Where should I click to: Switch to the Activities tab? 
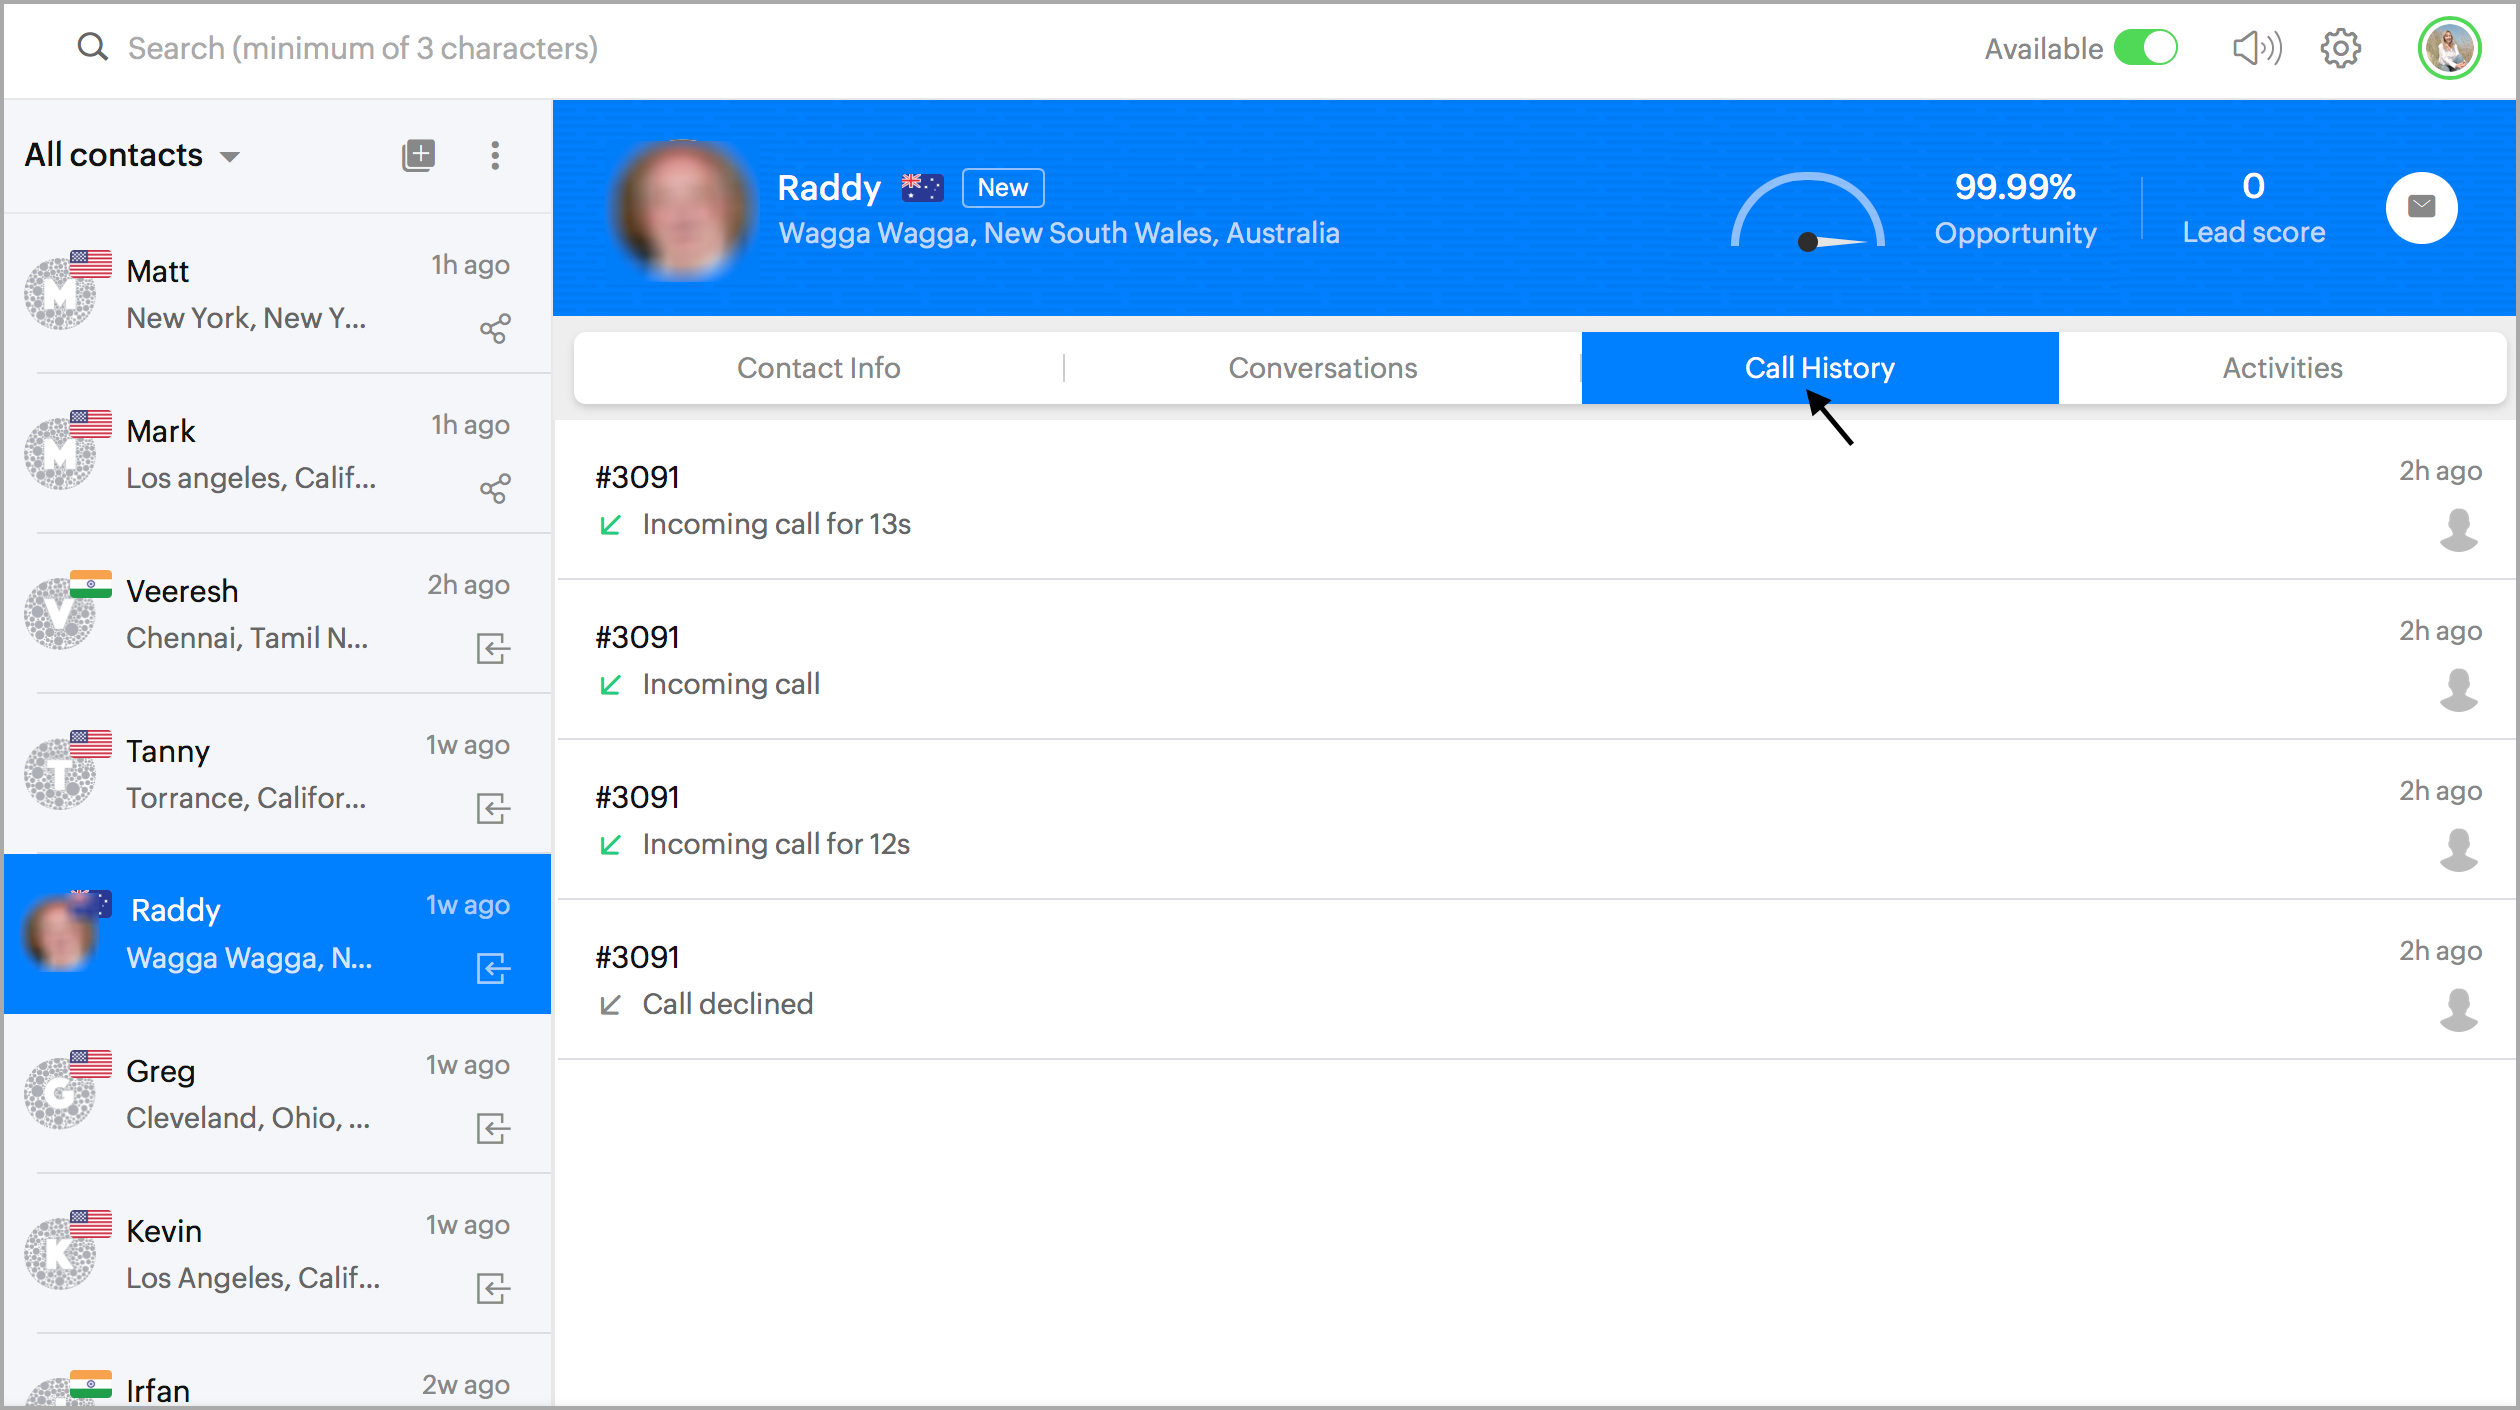click(2282, 368)
